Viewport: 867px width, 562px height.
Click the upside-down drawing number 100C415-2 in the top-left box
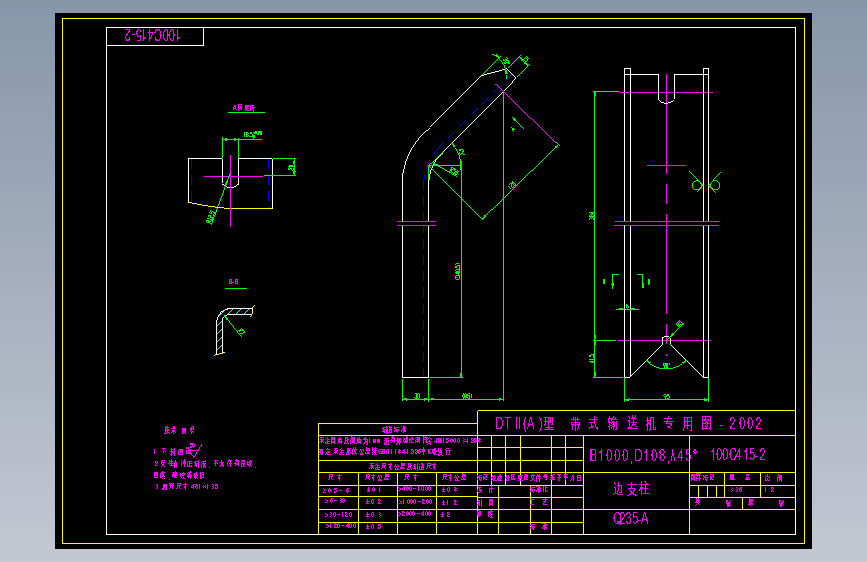click(x=152, y=35)
